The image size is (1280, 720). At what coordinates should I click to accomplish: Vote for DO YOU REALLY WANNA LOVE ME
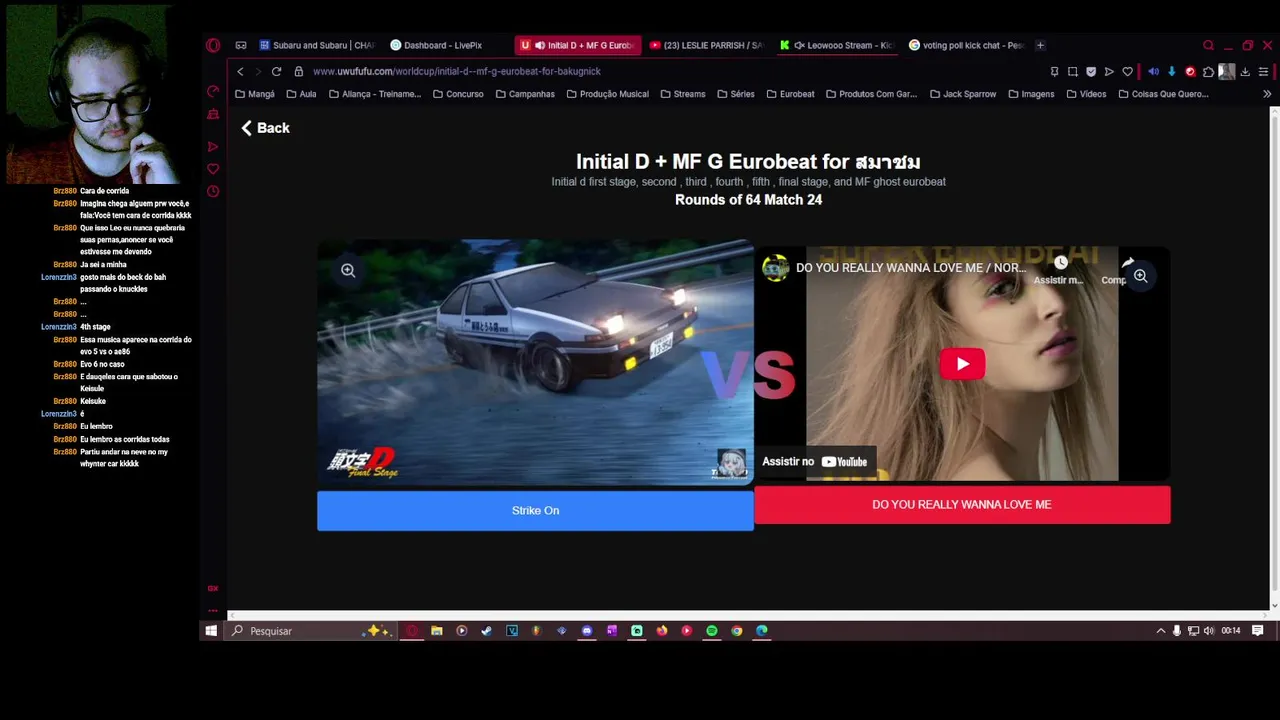(962, 504)
